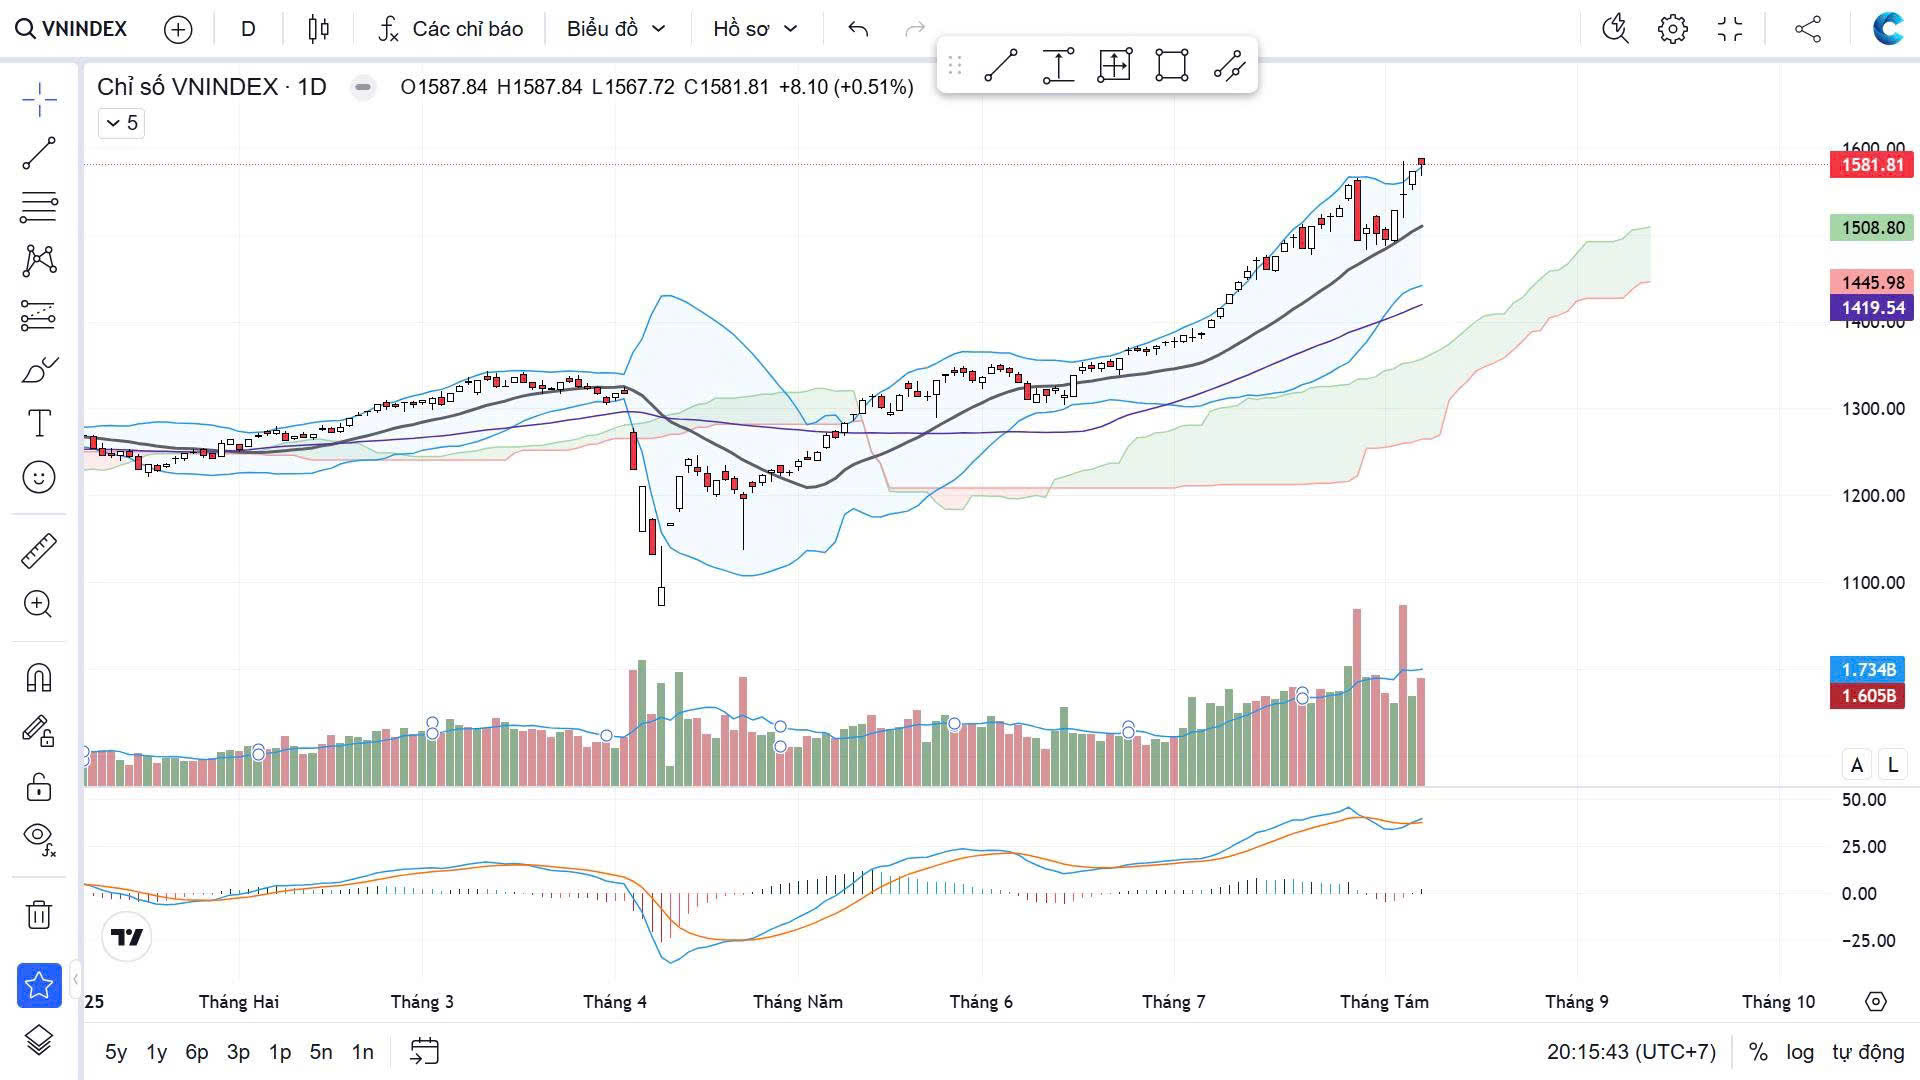Screen dimensions: 1920x1080
Task: Click the 1581.81 current price label
Action: point(1871,165)
